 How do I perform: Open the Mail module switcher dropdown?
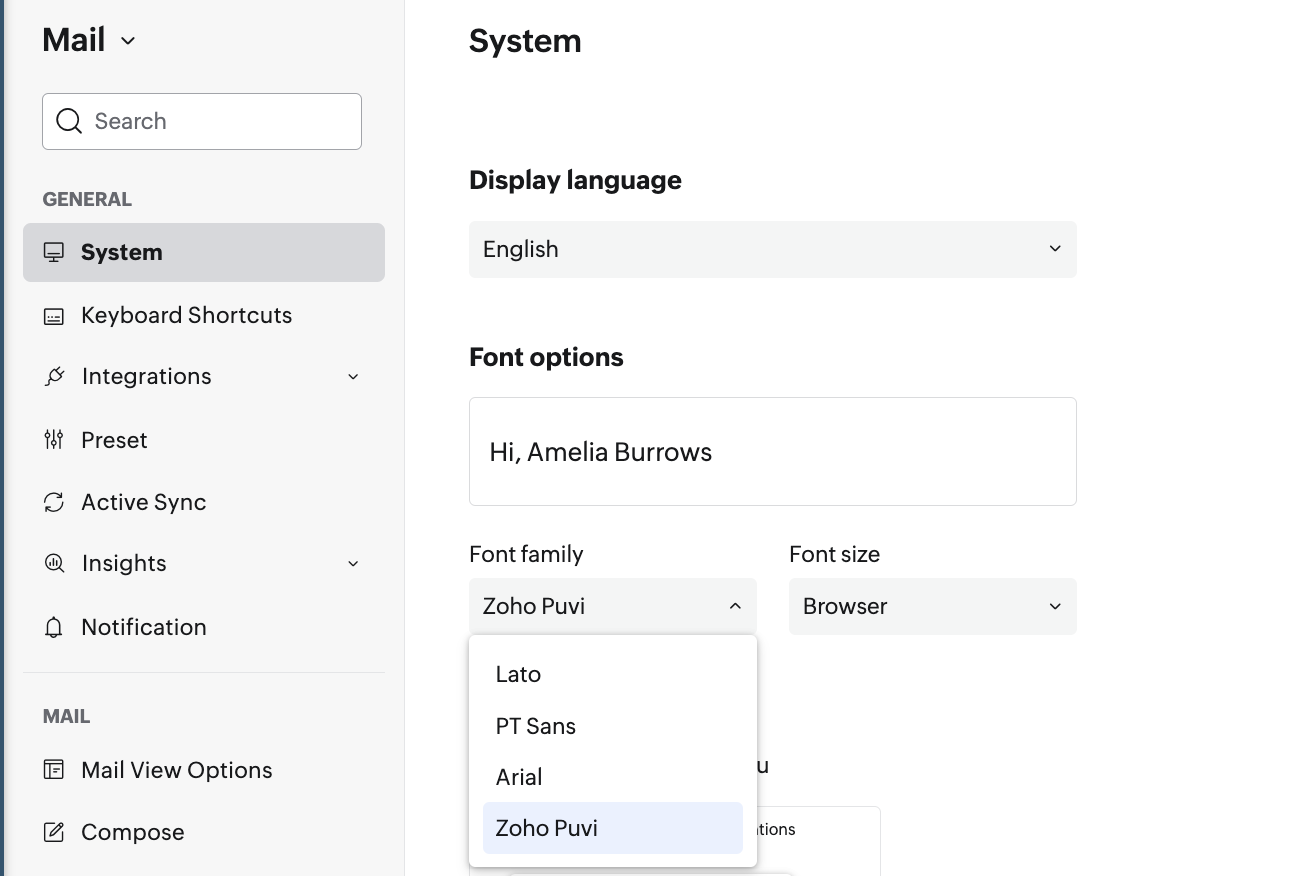pyautogui.click(x=128, y=41)
